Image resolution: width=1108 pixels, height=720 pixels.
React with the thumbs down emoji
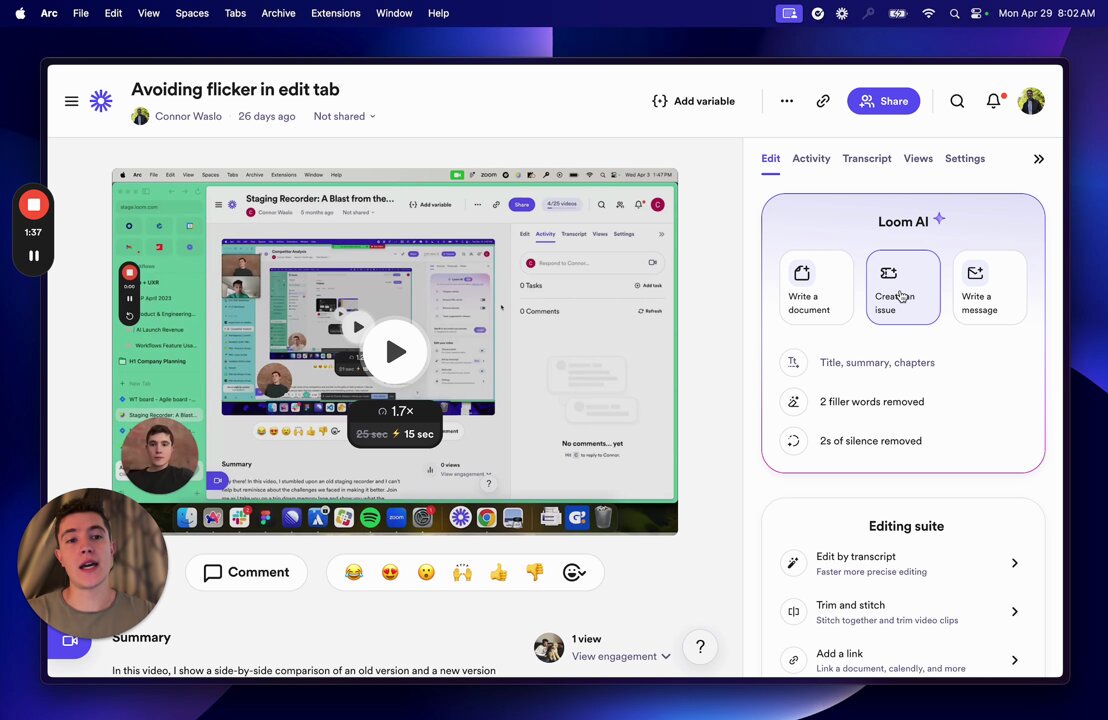tap(535, 572)
